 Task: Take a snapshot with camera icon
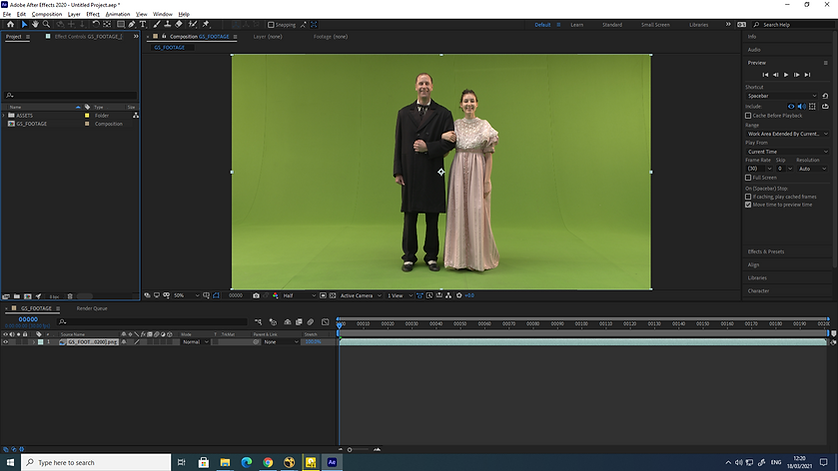tap(257, 296)
